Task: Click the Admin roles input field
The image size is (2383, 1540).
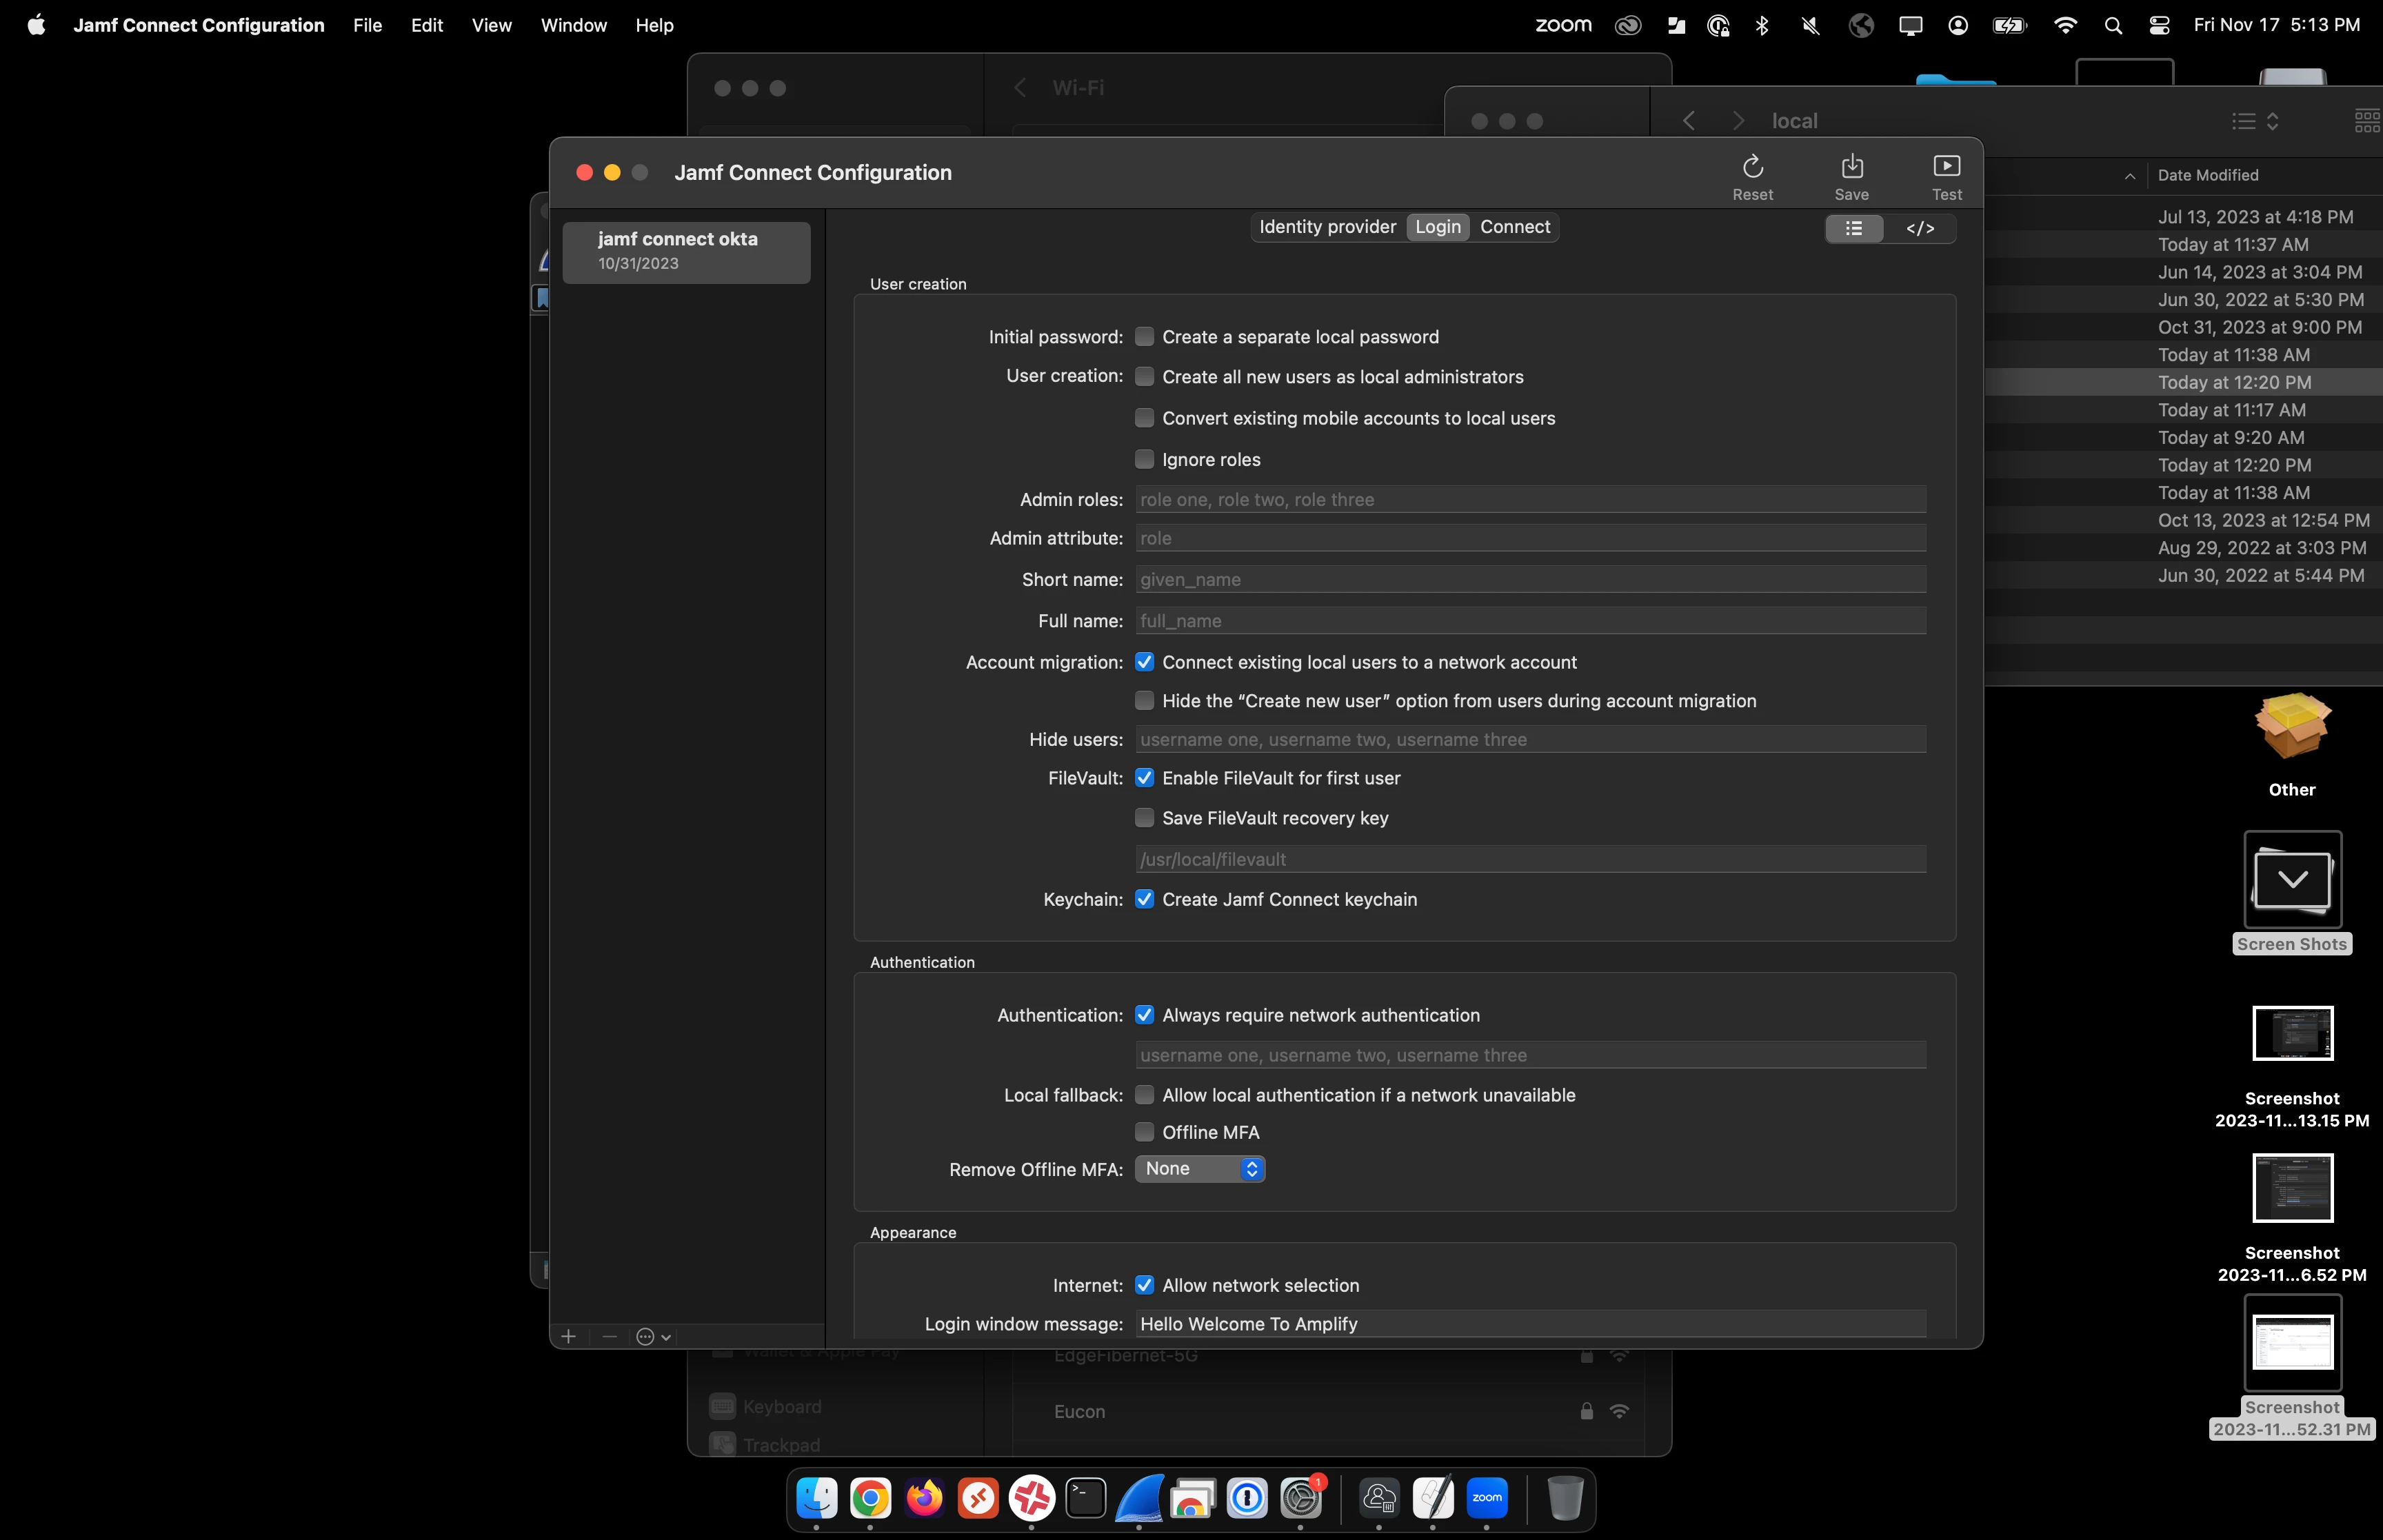Action: pyautogui.click(x=1530, y=499)
